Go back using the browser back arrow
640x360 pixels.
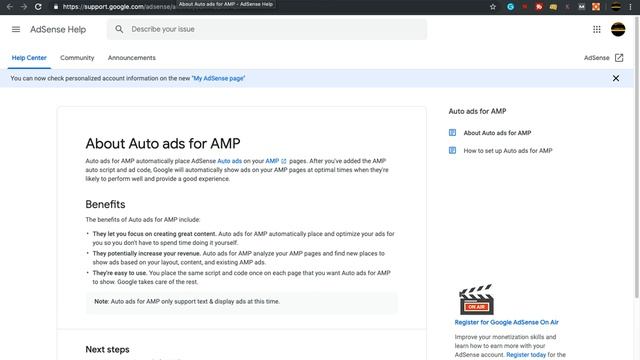pyautogui.click(x=10, y=7)
